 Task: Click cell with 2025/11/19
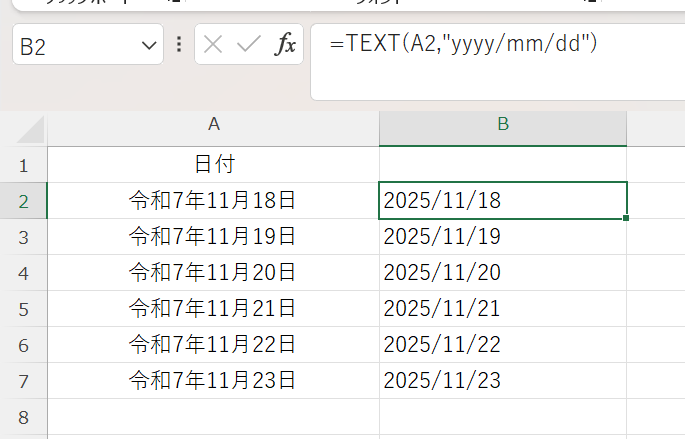pos(503,236)
